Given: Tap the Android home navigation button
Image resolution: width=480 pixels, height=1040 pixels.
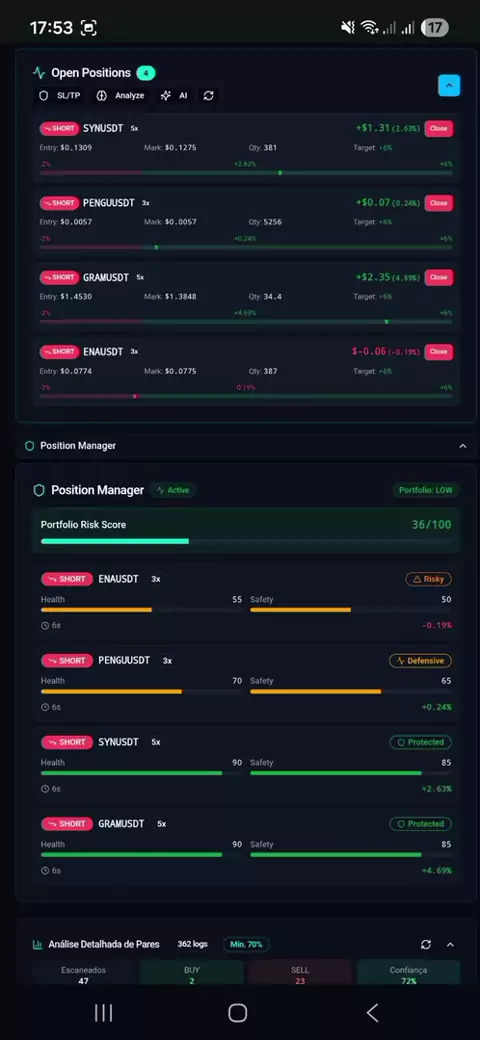Looking at the screenshot, I should pos(237,1012).
